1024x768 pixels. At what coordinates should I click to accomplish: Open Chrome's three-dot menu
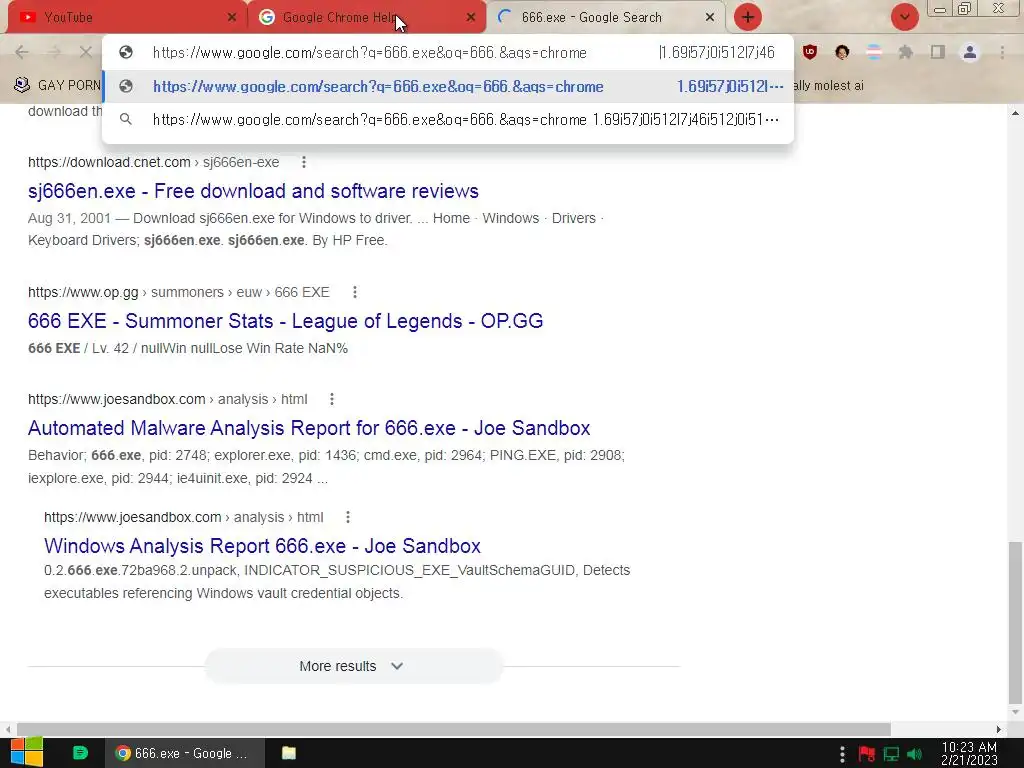pyautogui.click(x=1002, y=52)
